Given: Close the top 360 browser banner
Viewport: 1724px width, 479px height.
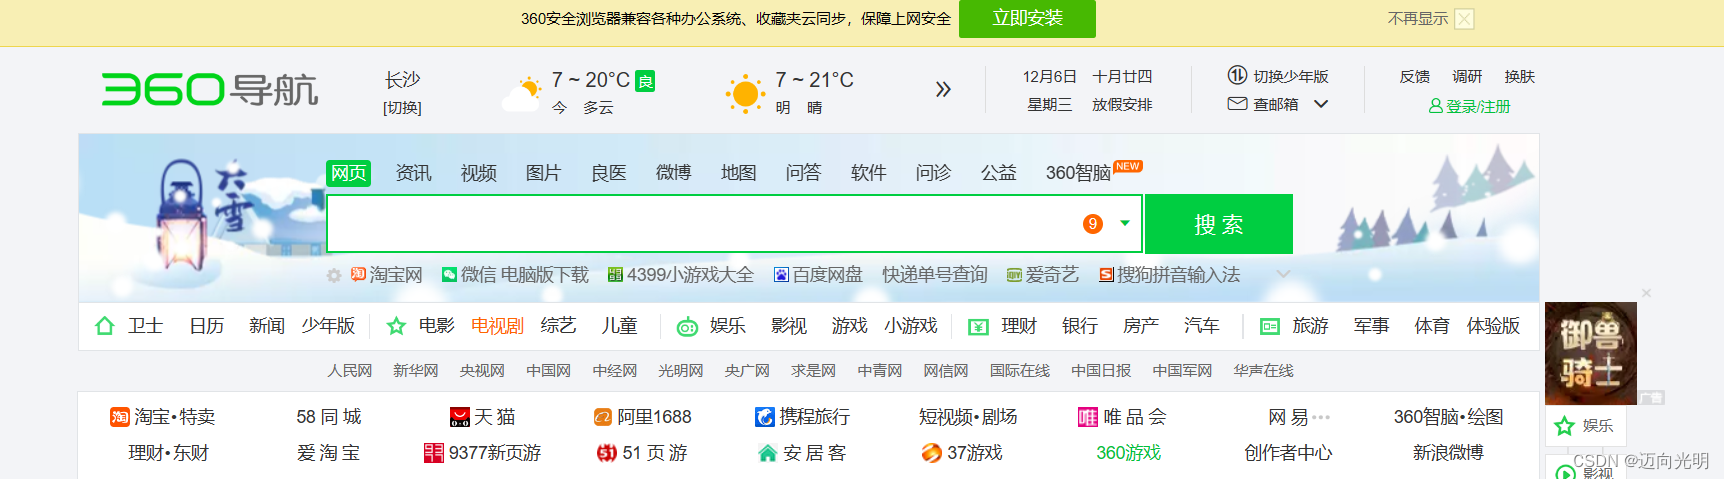Looking at the screenshot, I should click(x=1464, y=19).
